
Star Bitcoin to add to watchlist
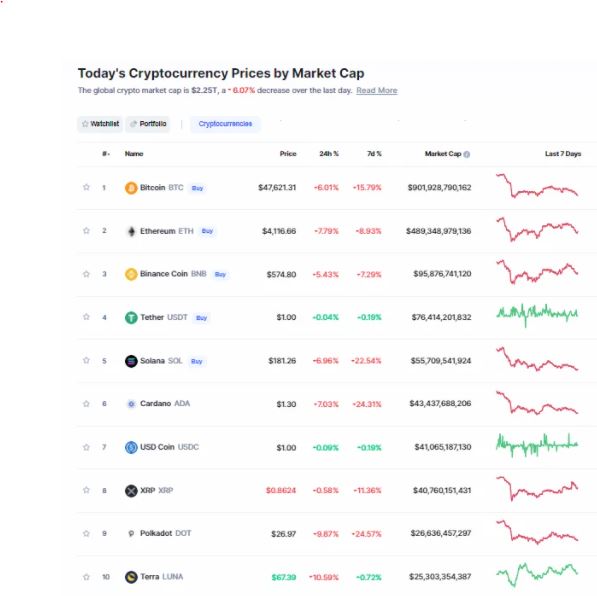(86, 187)
